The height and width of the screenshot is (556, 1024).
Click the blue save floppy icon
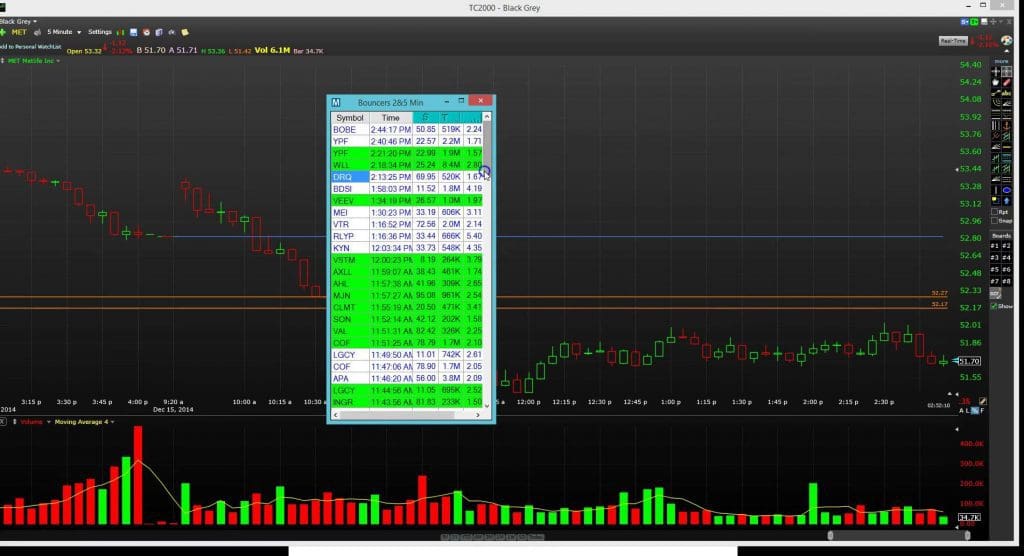click(x=133, y=32)
